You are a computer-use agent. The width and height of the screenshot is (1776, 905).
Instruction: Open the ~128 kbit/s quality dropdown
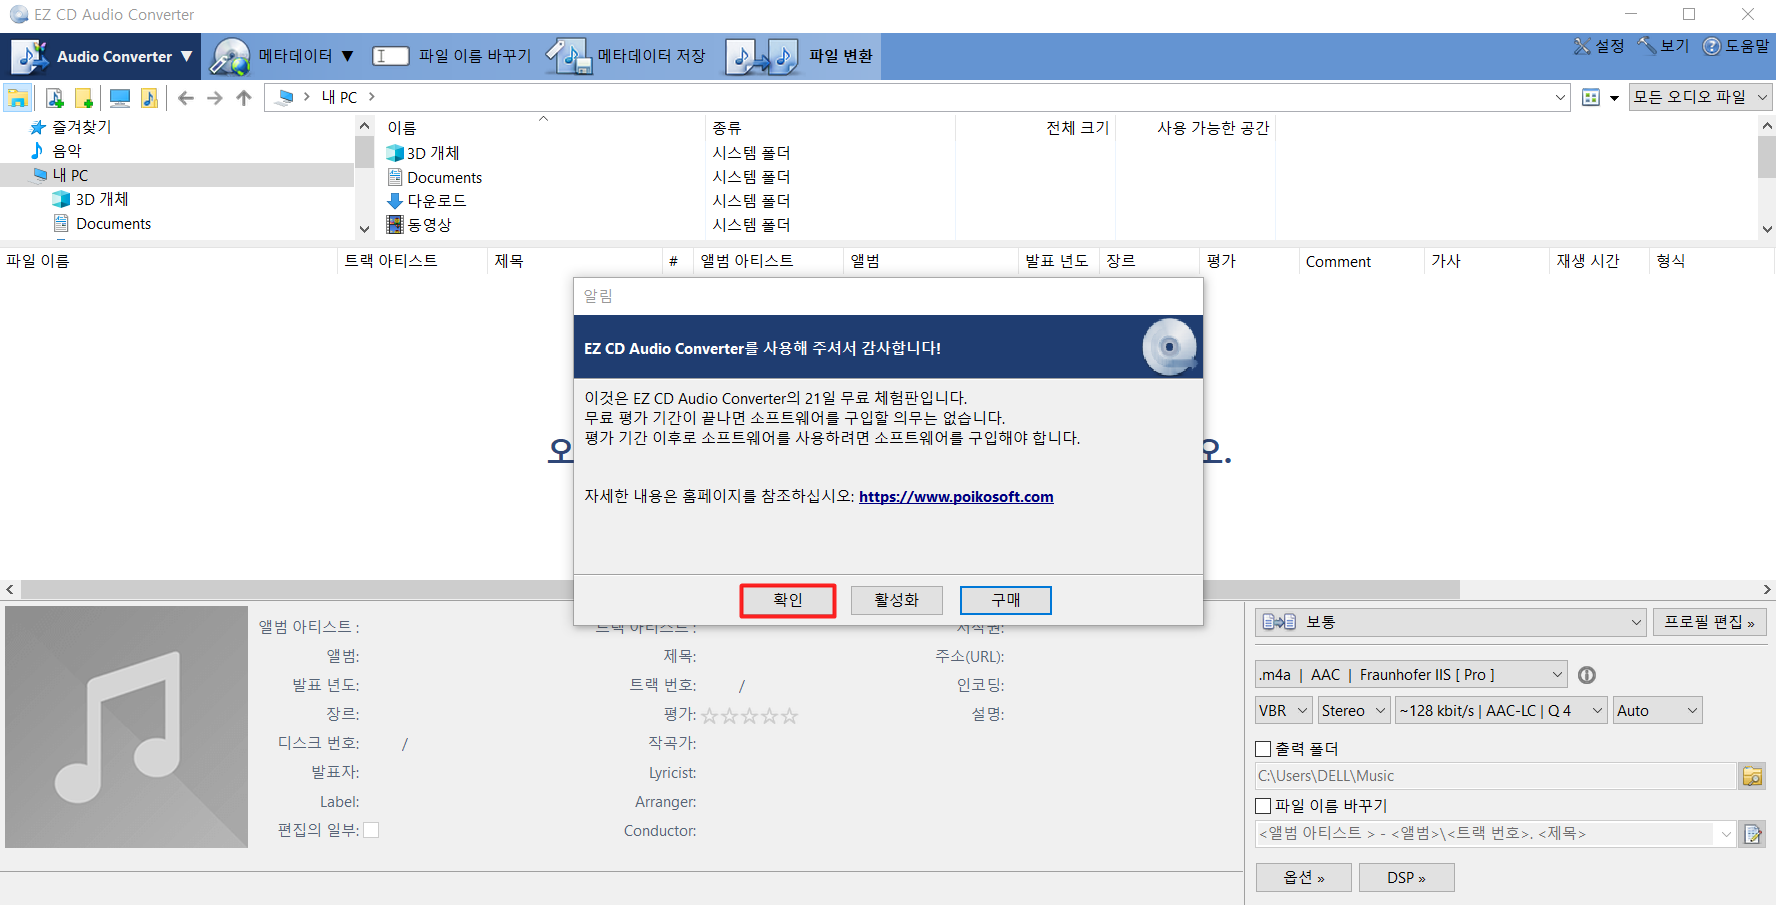click(x=1501, y=711)
